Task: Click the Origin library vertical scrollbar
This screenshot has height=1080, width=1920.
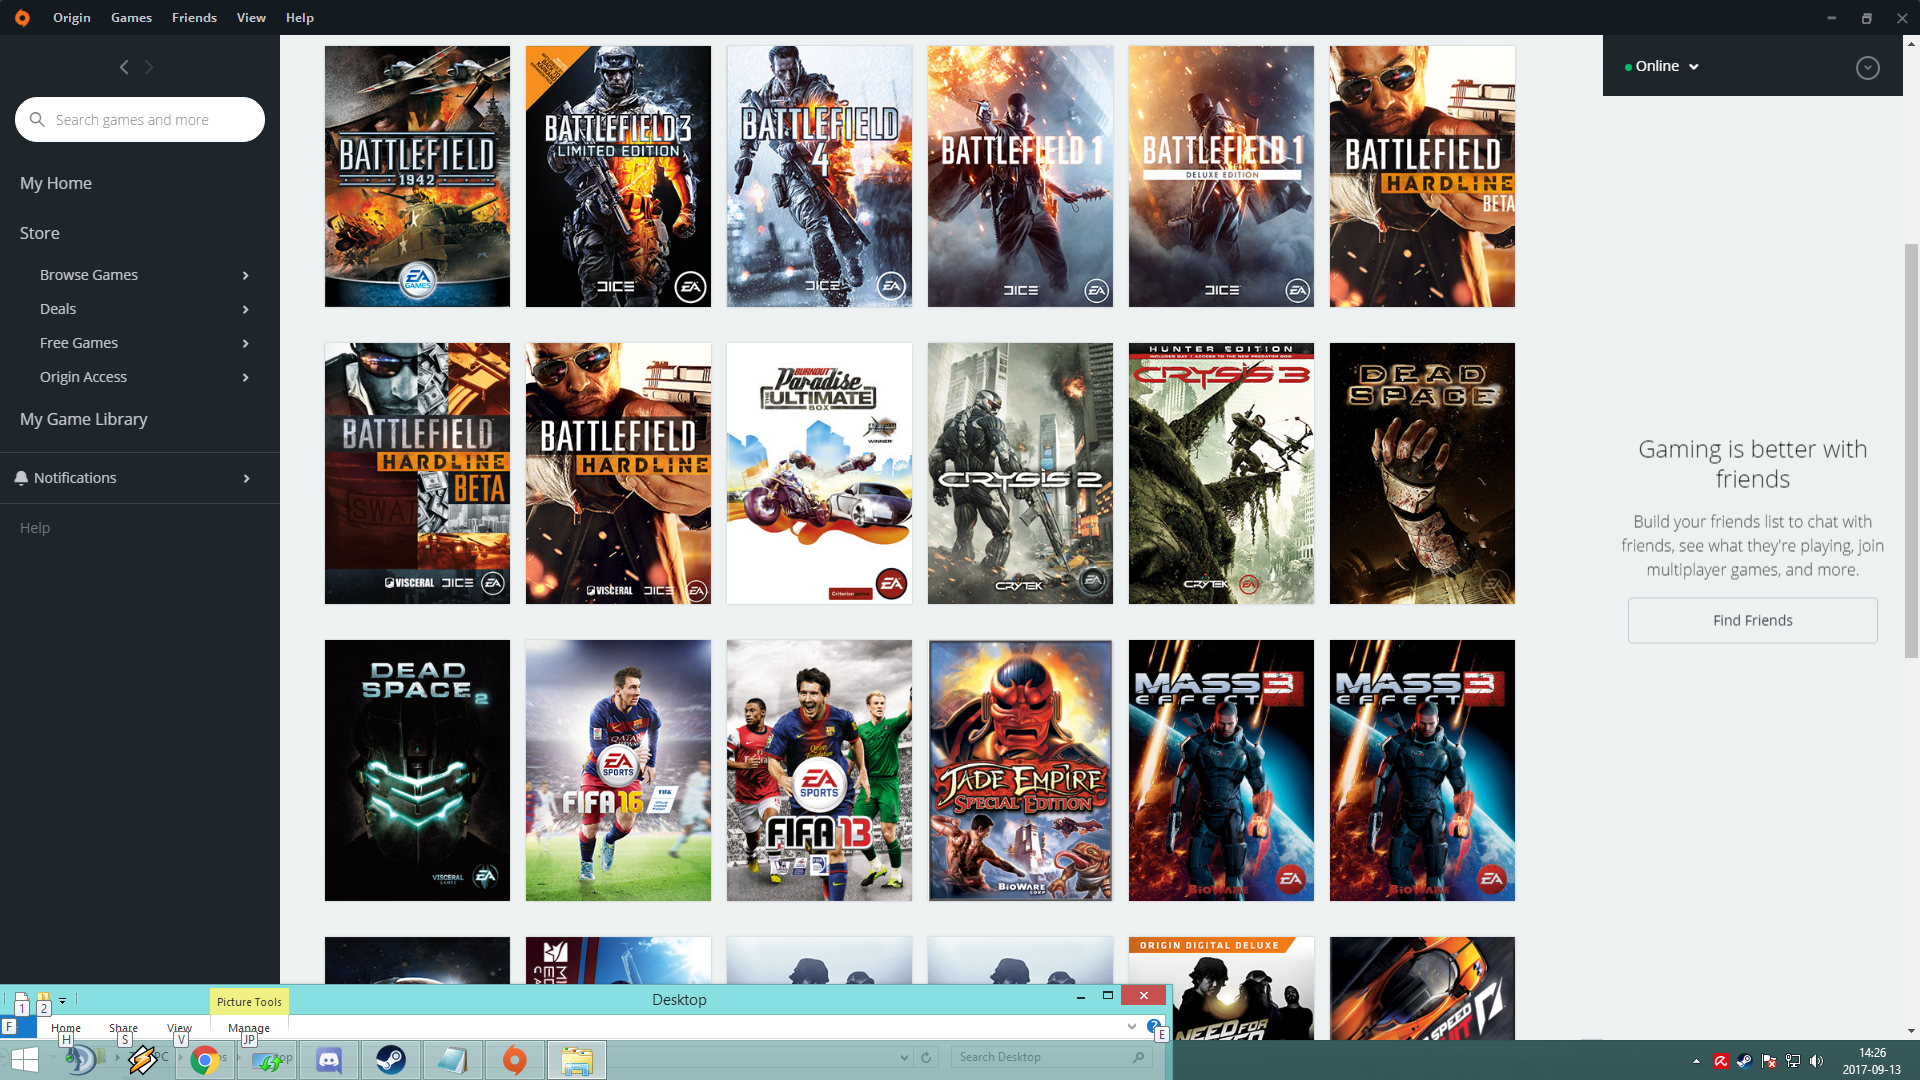Action: (1911, 450)
